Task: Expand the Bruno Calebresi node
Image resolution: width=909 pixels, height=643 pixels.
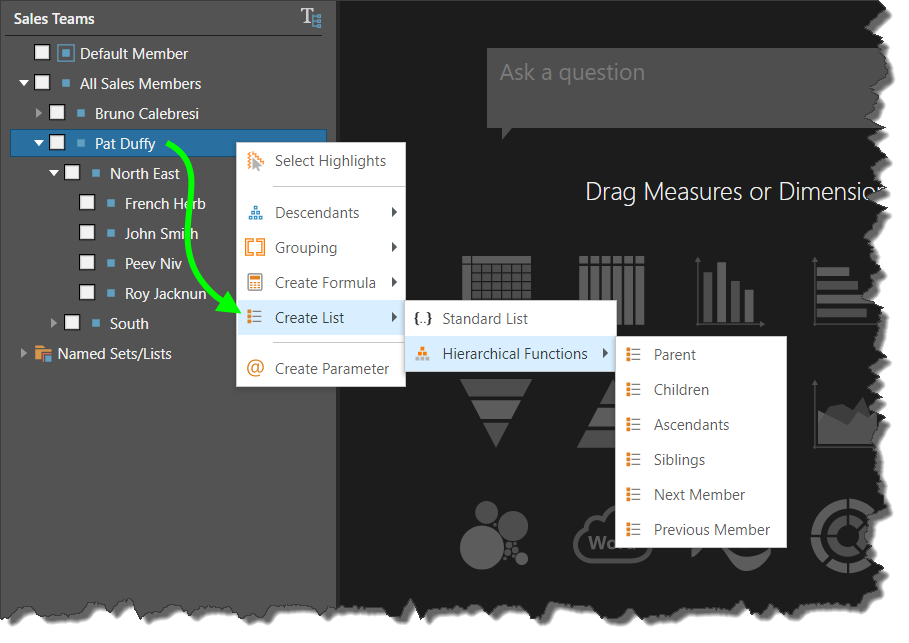Action: [38, 113]
